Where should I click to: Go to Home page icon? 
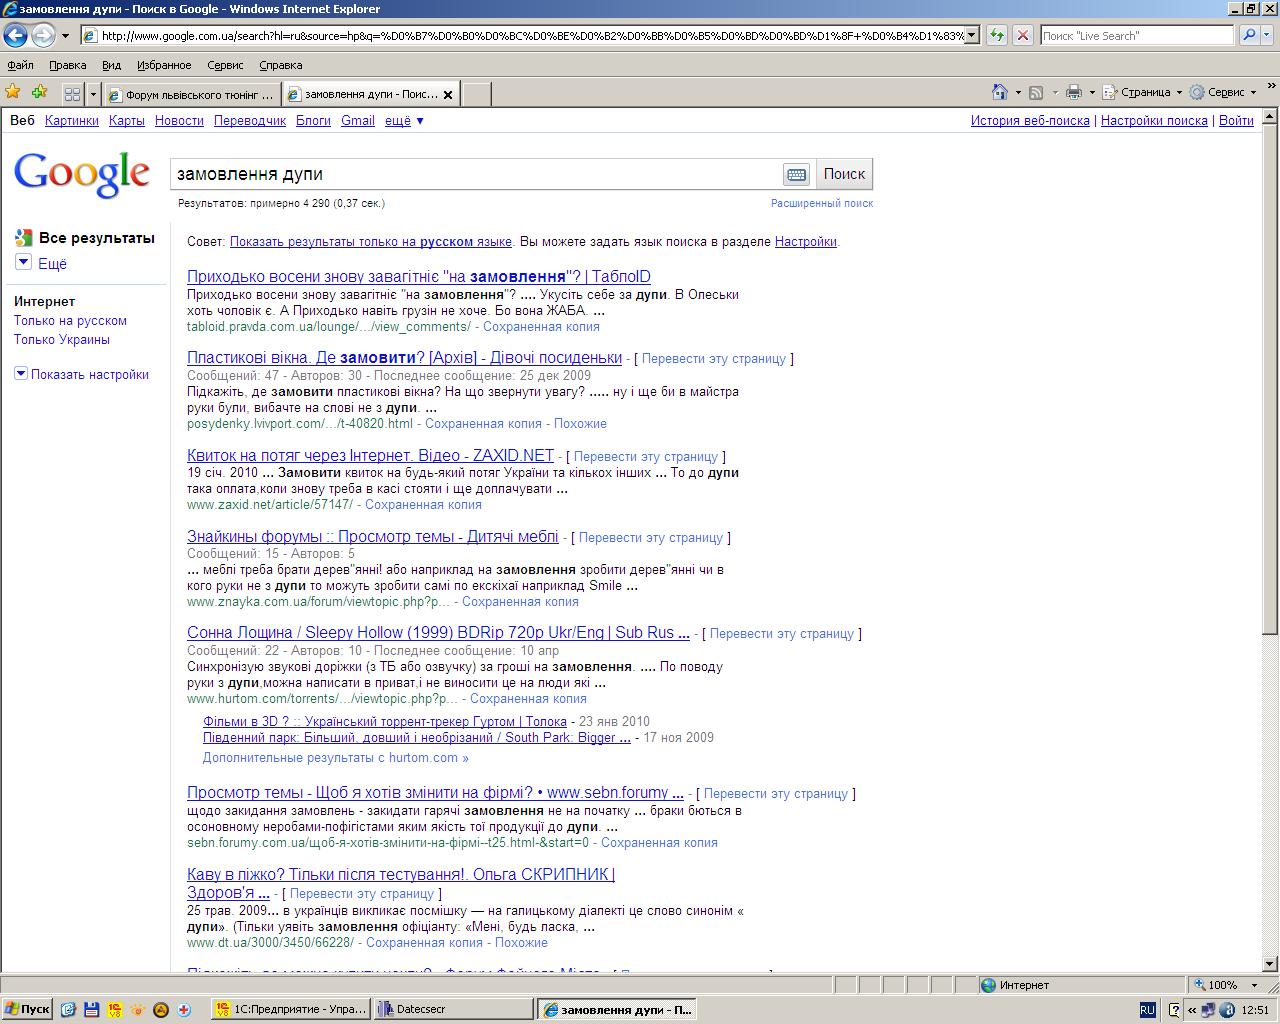(999, 92)
